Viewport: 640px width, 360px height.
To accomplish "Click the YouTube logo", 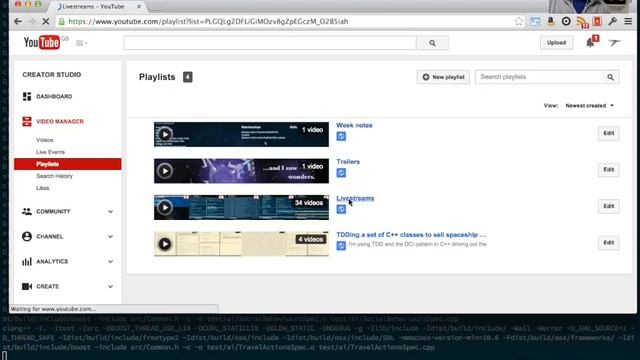I will (42, 42).
